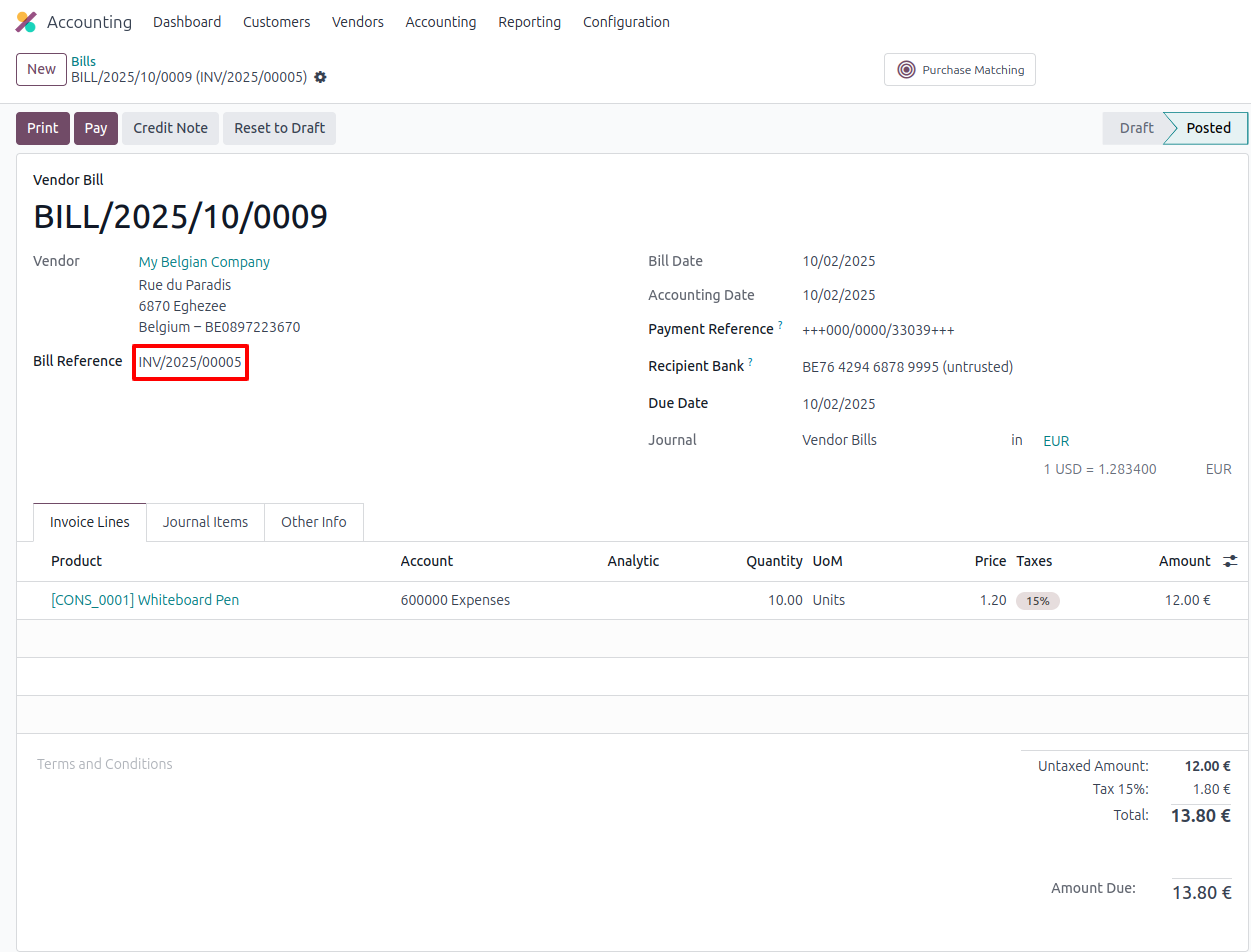The image size is (1251, 952).
Task: Click the Analytic column header
Action: [634, 561]
